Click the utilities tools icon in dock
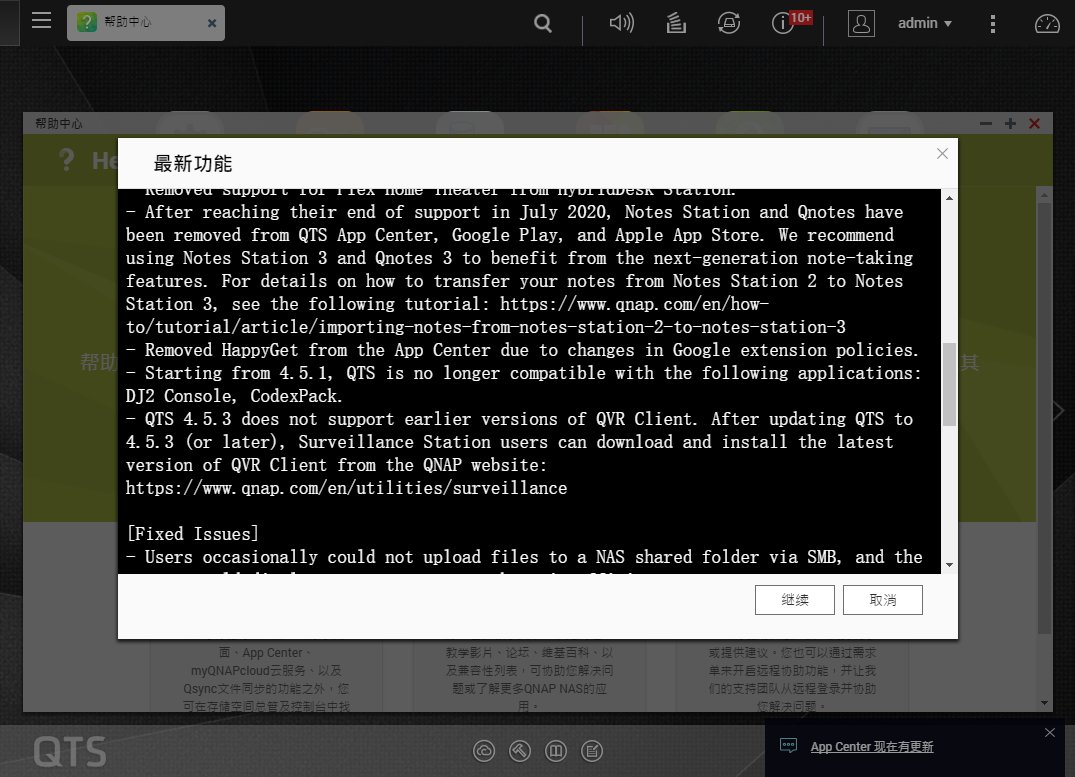1075x777 pixels. (520, 751)
